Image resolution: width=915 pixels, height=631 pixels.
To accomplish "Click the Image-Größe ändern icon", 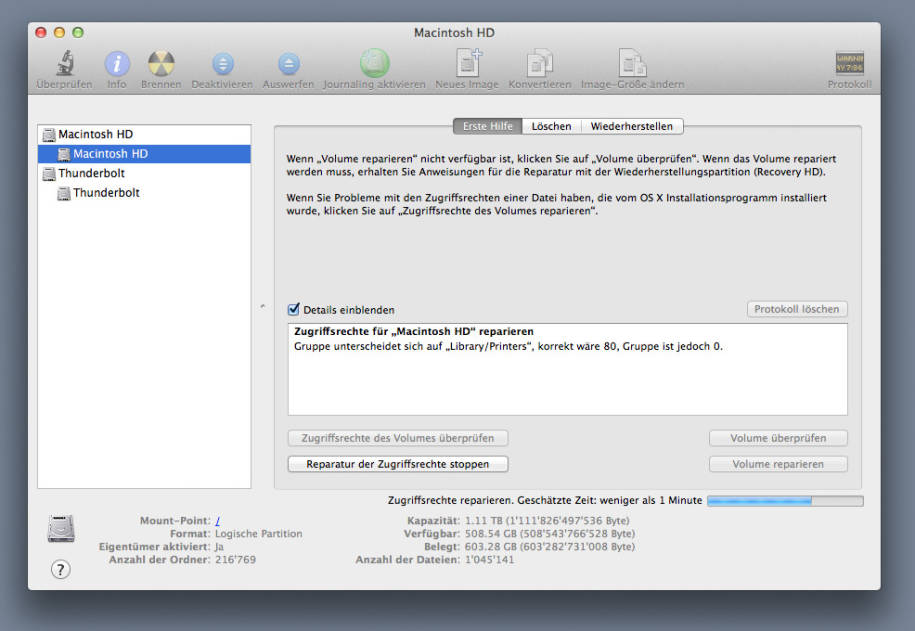I will point(633,63).
